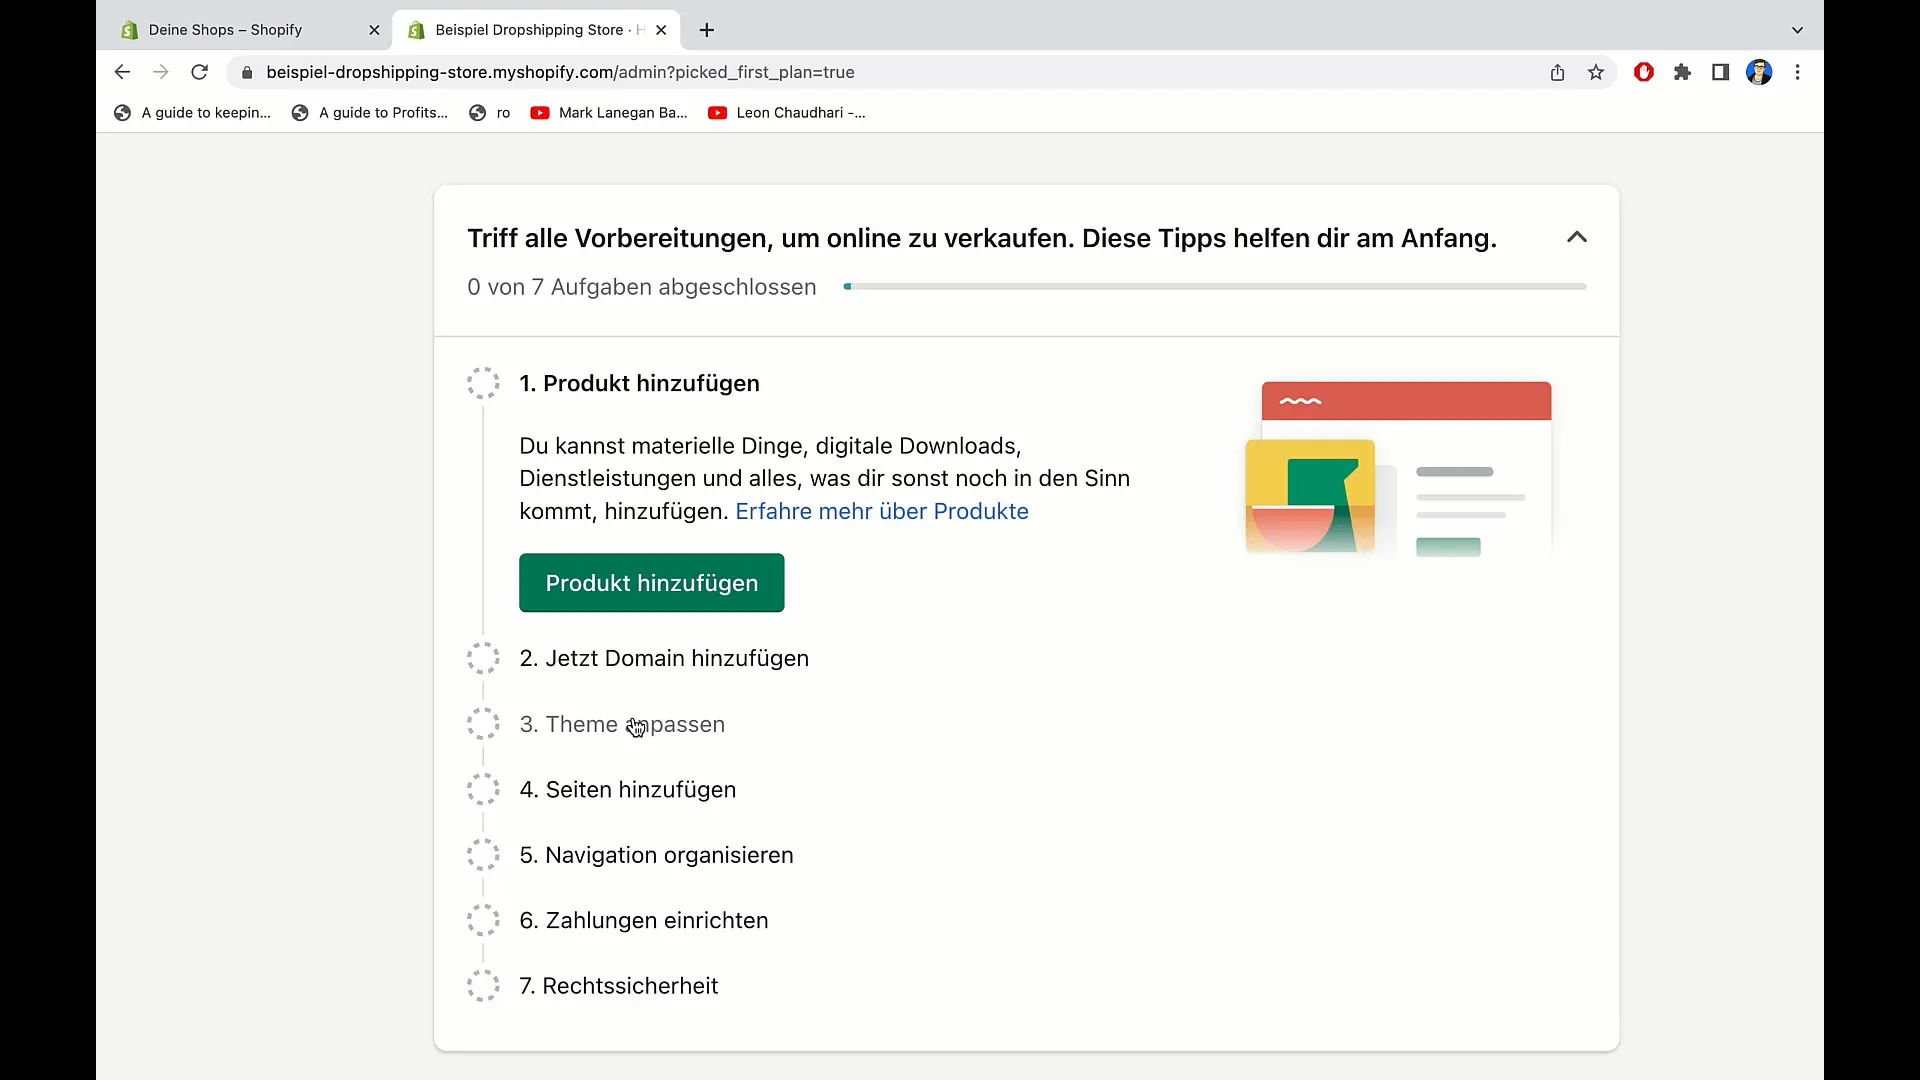Click the task progress bar
The image size is (1920, 1080).
pyautogui.click(x=1215, y=287)
